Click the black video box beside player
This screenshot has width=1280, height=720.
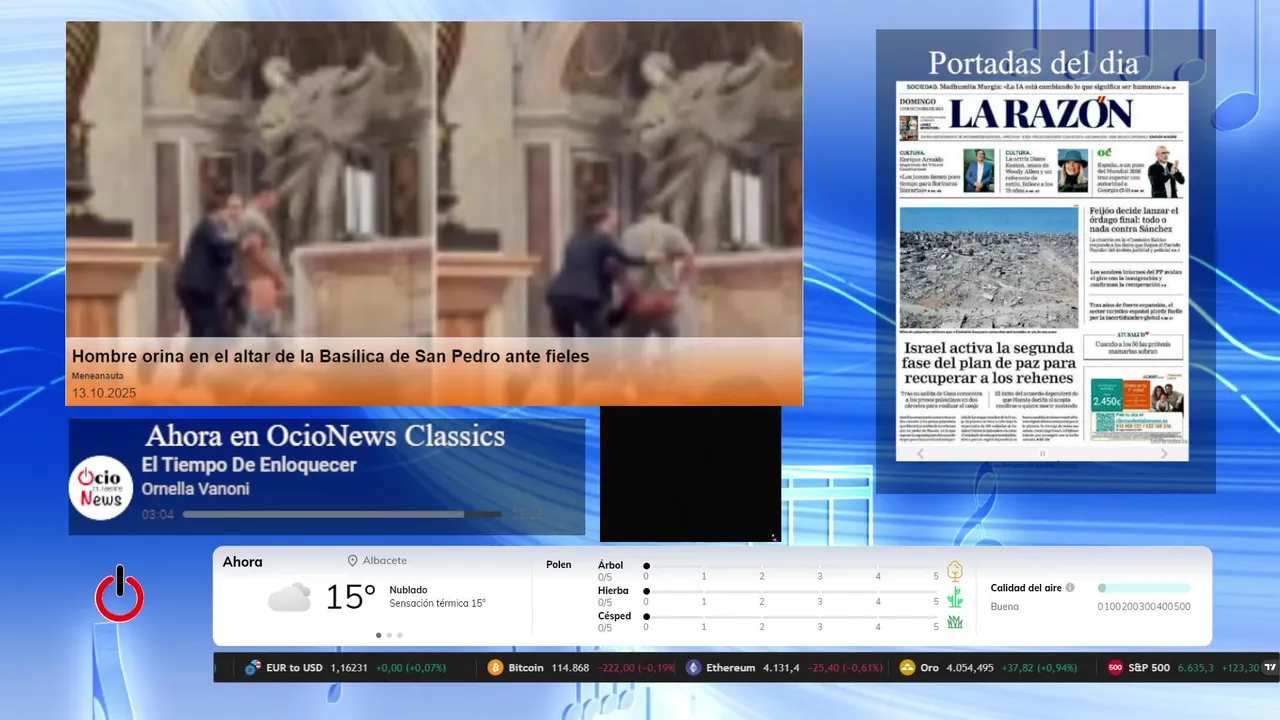690,474
